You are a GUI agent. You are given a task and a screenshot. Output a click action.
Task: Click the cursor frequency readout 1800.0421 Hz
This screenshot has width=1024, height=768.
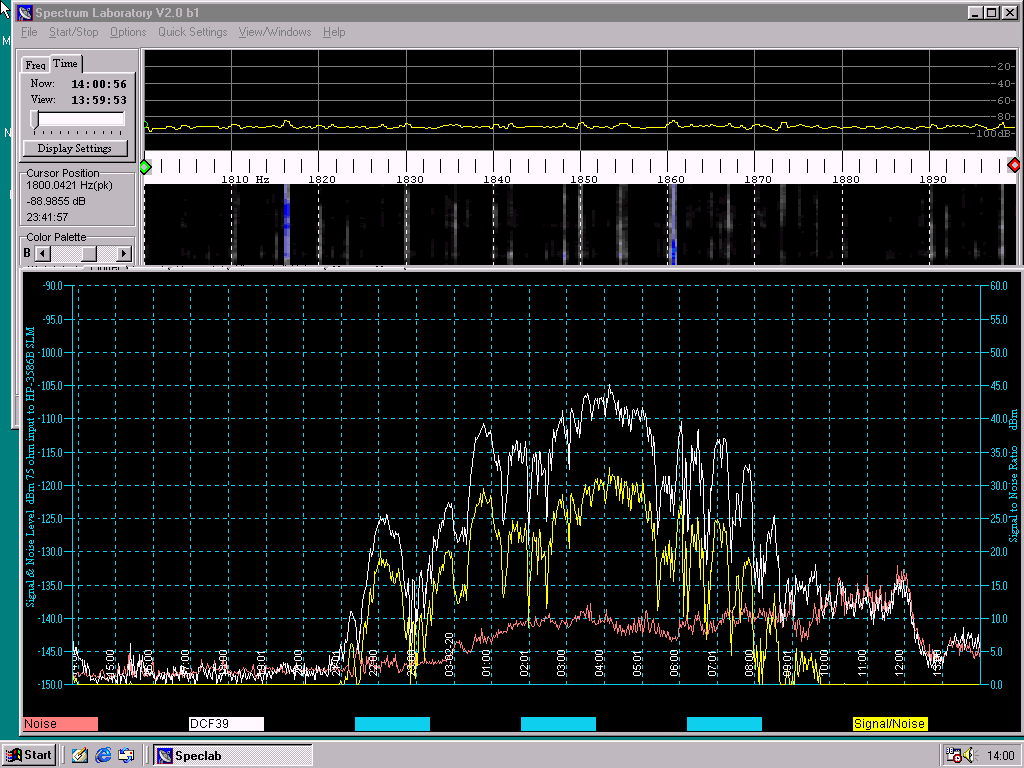point(69,185)
